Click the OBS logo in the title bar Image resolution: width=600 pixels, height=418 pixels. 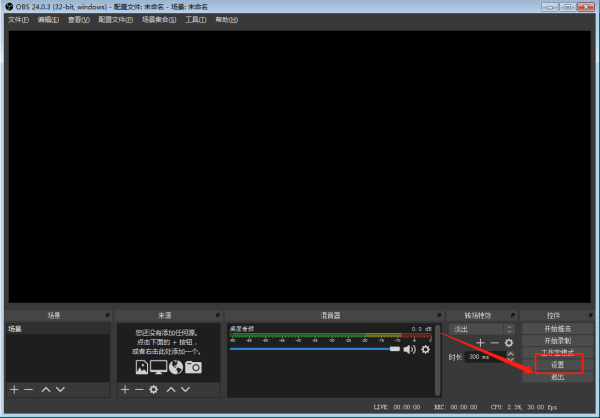[9, 7]
